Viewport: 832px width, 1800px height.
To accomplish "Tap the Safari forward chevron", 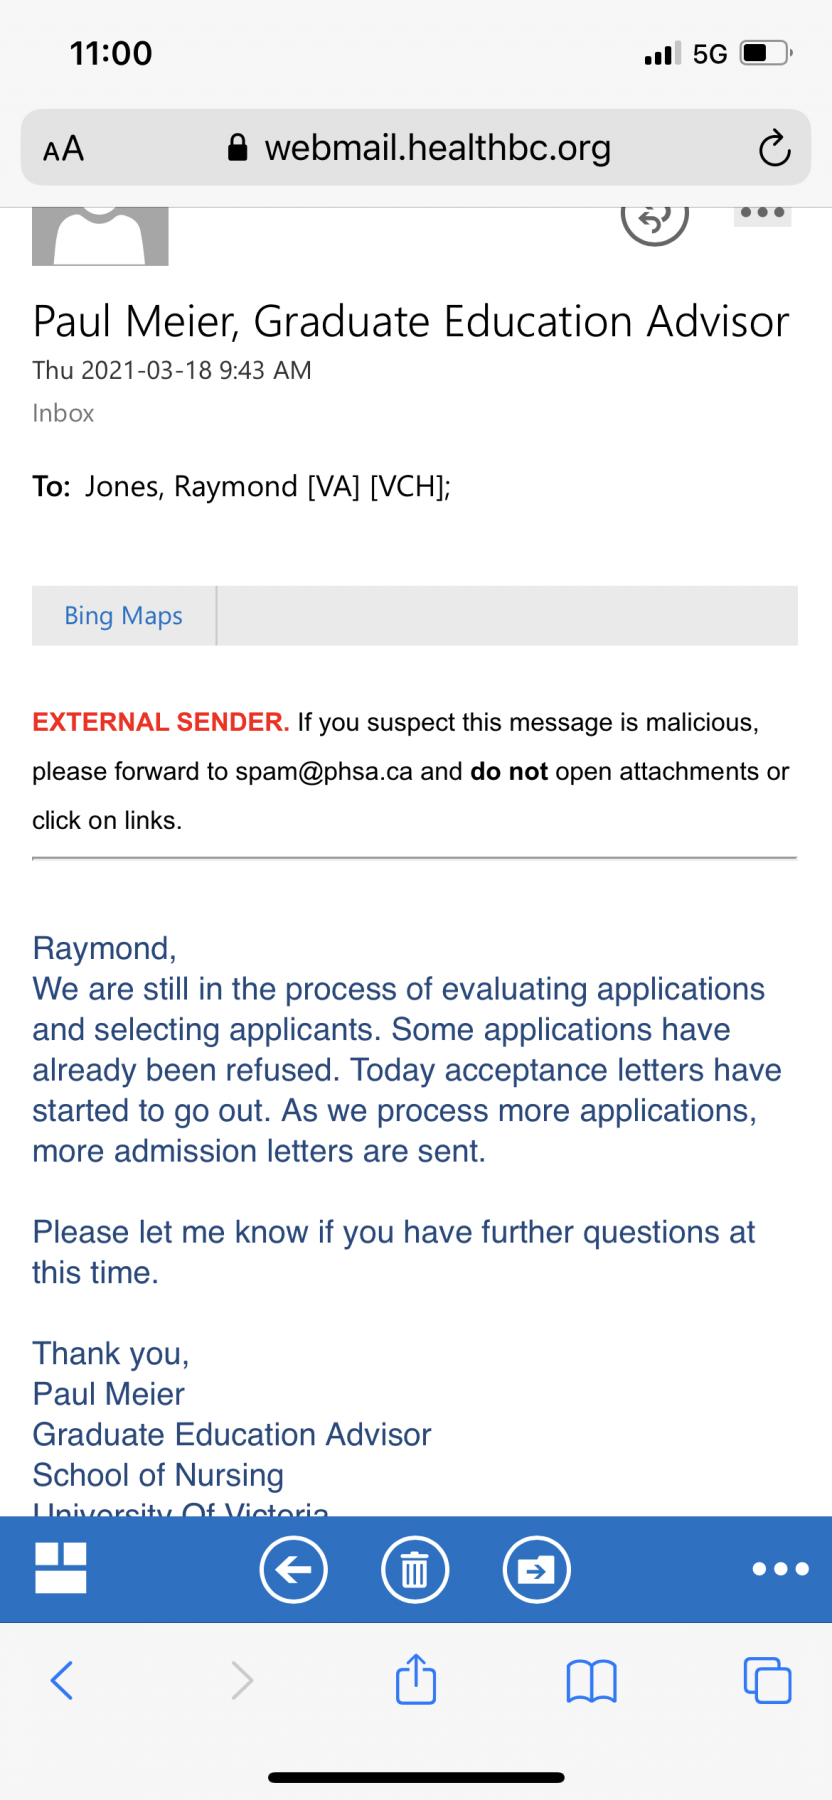I will (242, 1680).
